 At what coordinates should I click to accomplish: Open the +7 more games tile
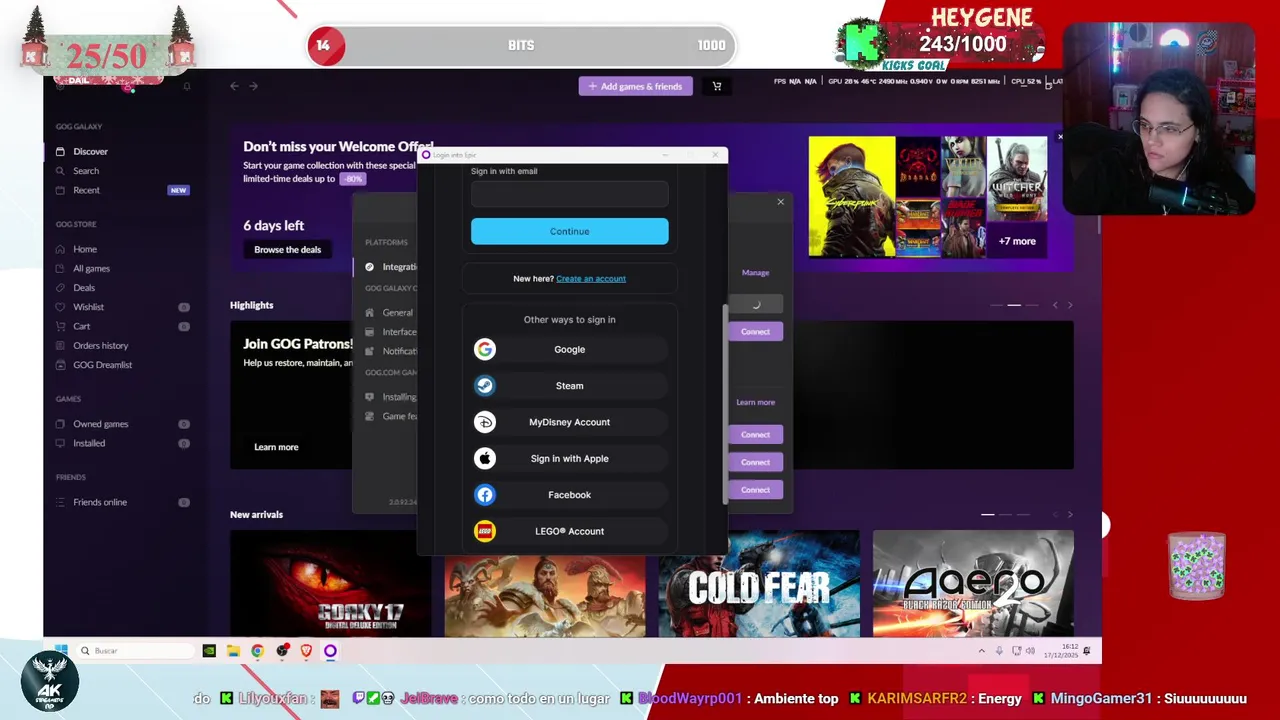point(1017,241)
